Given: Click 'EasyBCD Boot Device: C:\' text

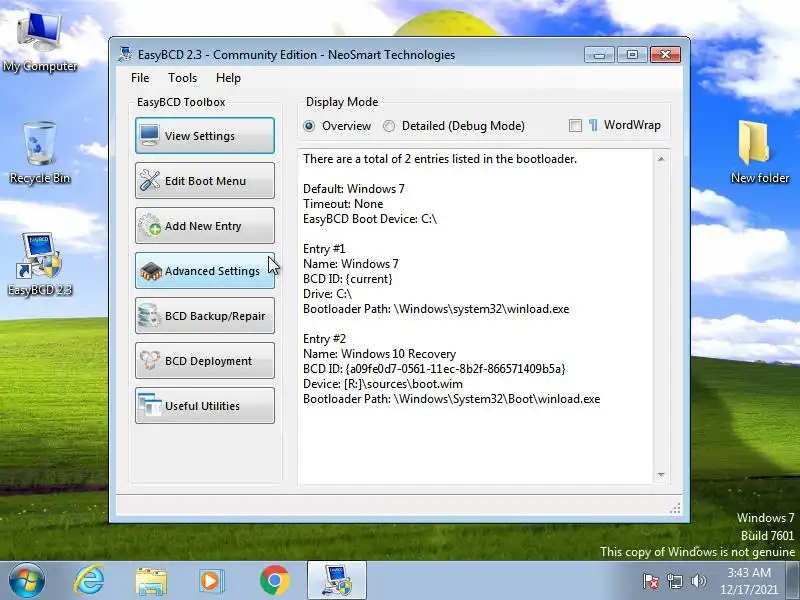Looking at the screenshot, I should tap(370, 219).
